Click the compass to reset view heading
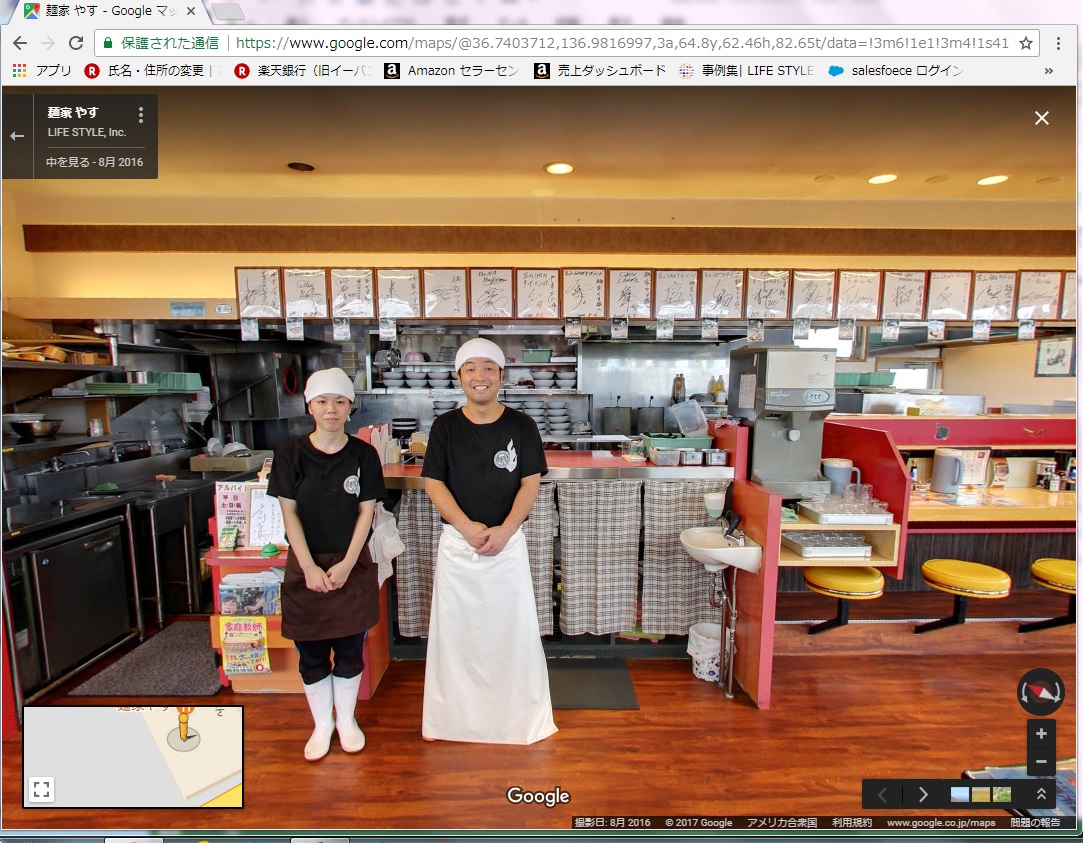 click(x=1040, y=692)
